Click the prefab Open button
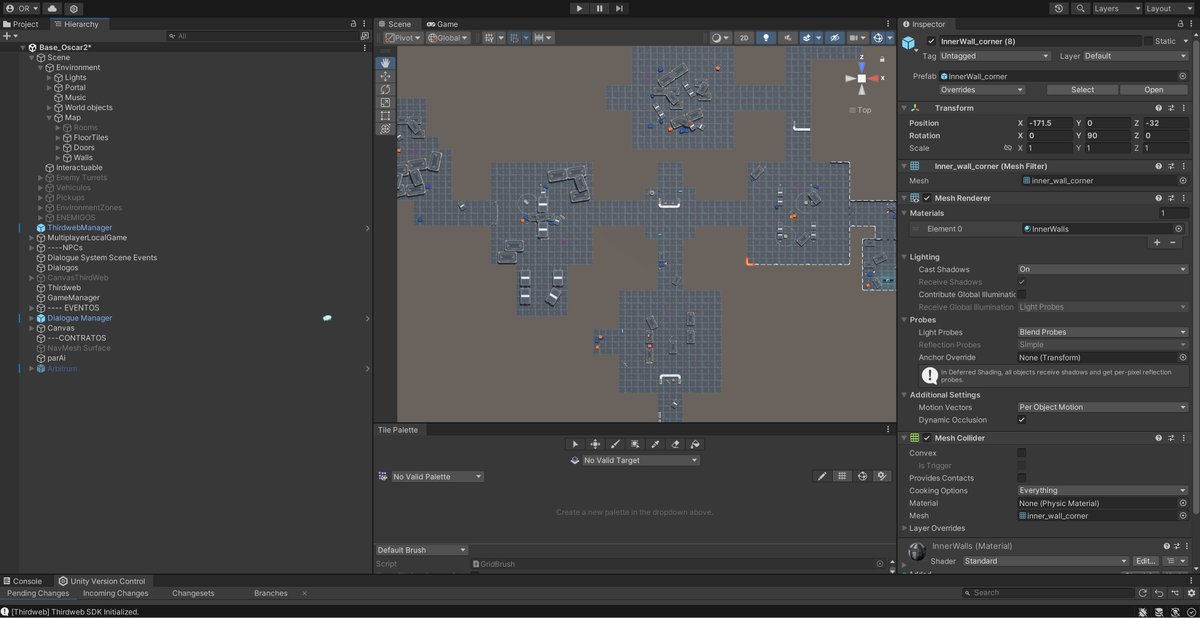The image size is (1200, 618). tap(1154, 89)
